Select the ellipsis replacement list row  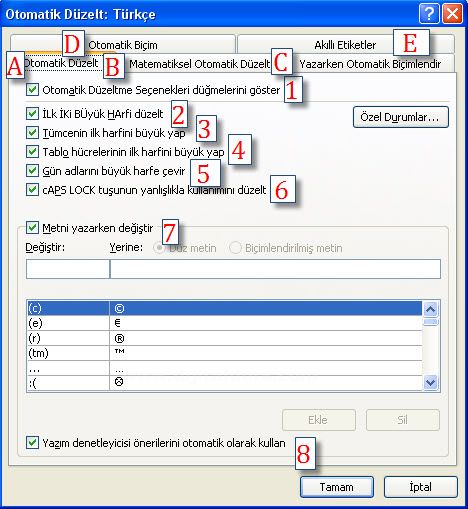click(225, 368)
